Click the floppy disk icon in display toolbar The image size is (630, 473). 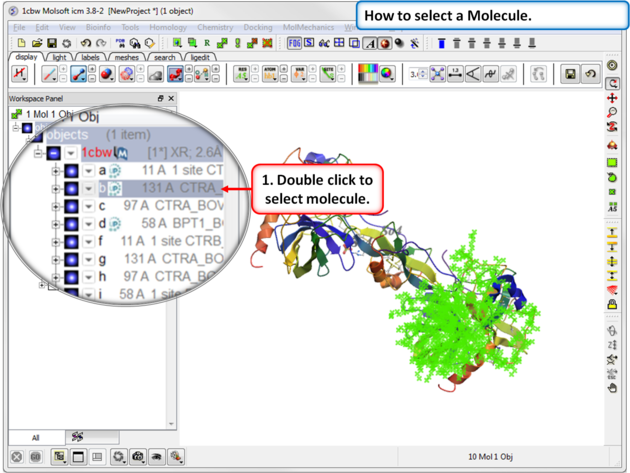coord(570,74)
